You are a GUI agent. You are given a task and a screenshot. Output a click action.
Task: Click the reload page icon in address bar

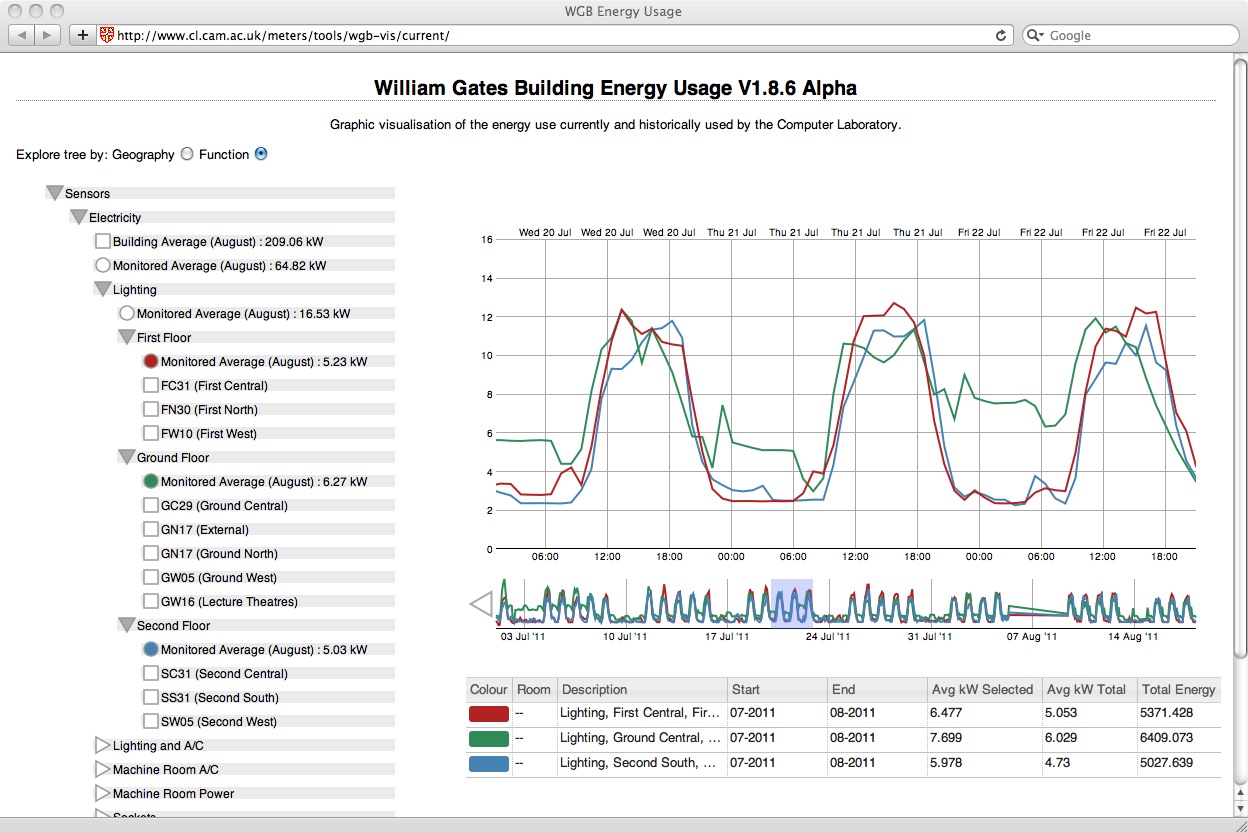(x=1000, y=35)
